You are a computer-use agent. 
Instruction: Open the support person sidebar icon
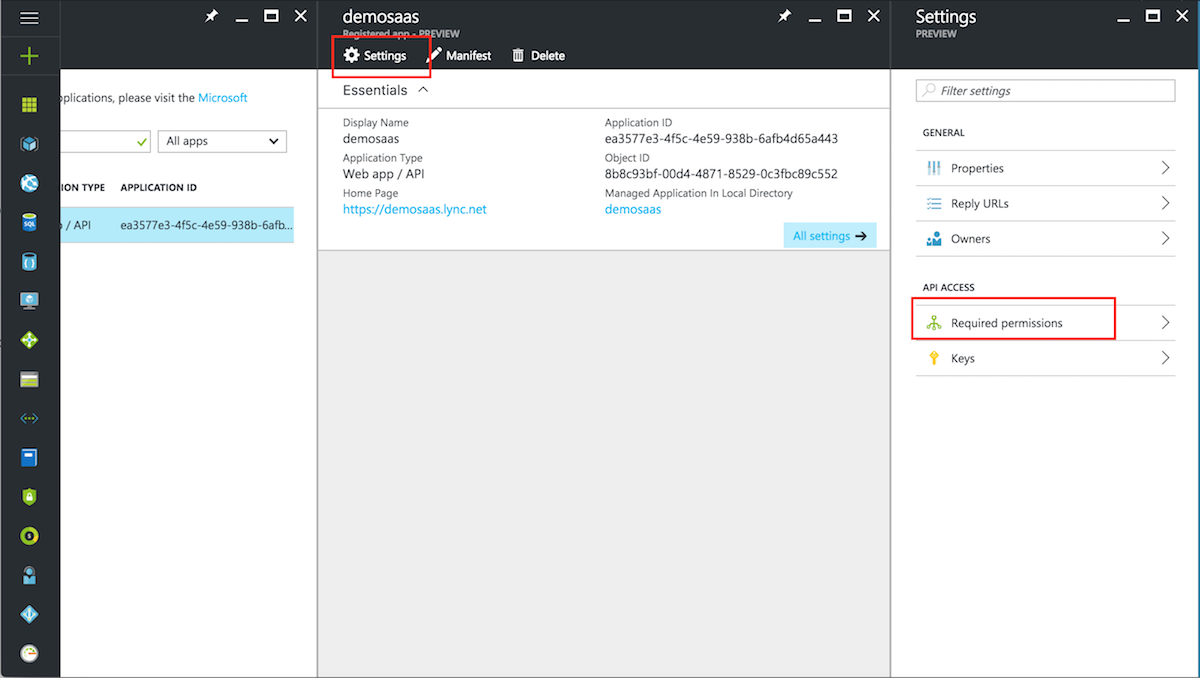click(x=29, y=575)
